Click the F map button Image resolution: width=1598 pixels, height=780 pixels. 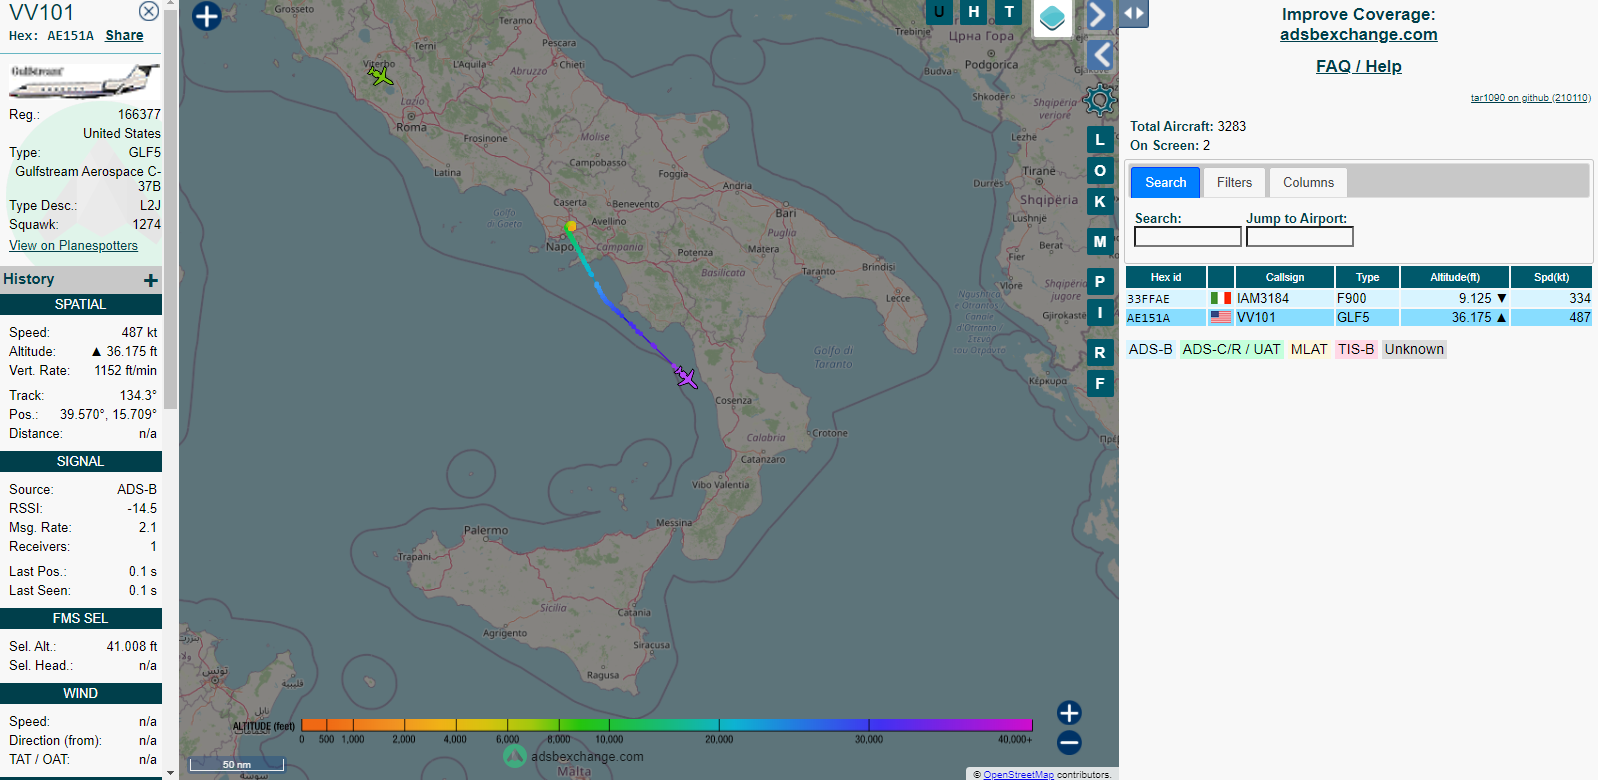coord(1100,384)
